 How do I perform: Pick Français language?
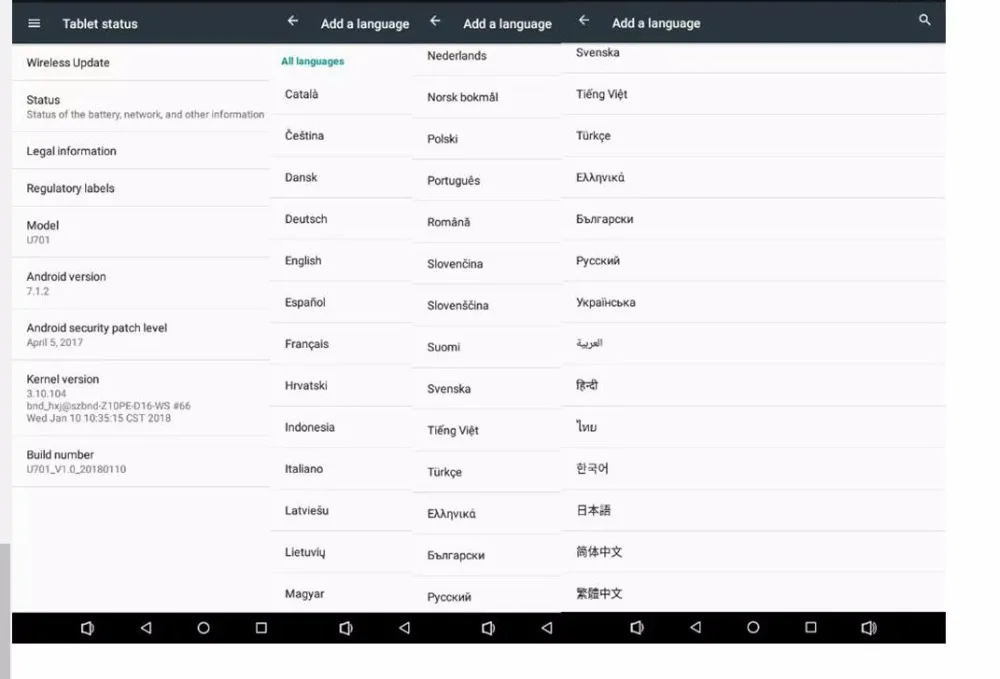341,344
